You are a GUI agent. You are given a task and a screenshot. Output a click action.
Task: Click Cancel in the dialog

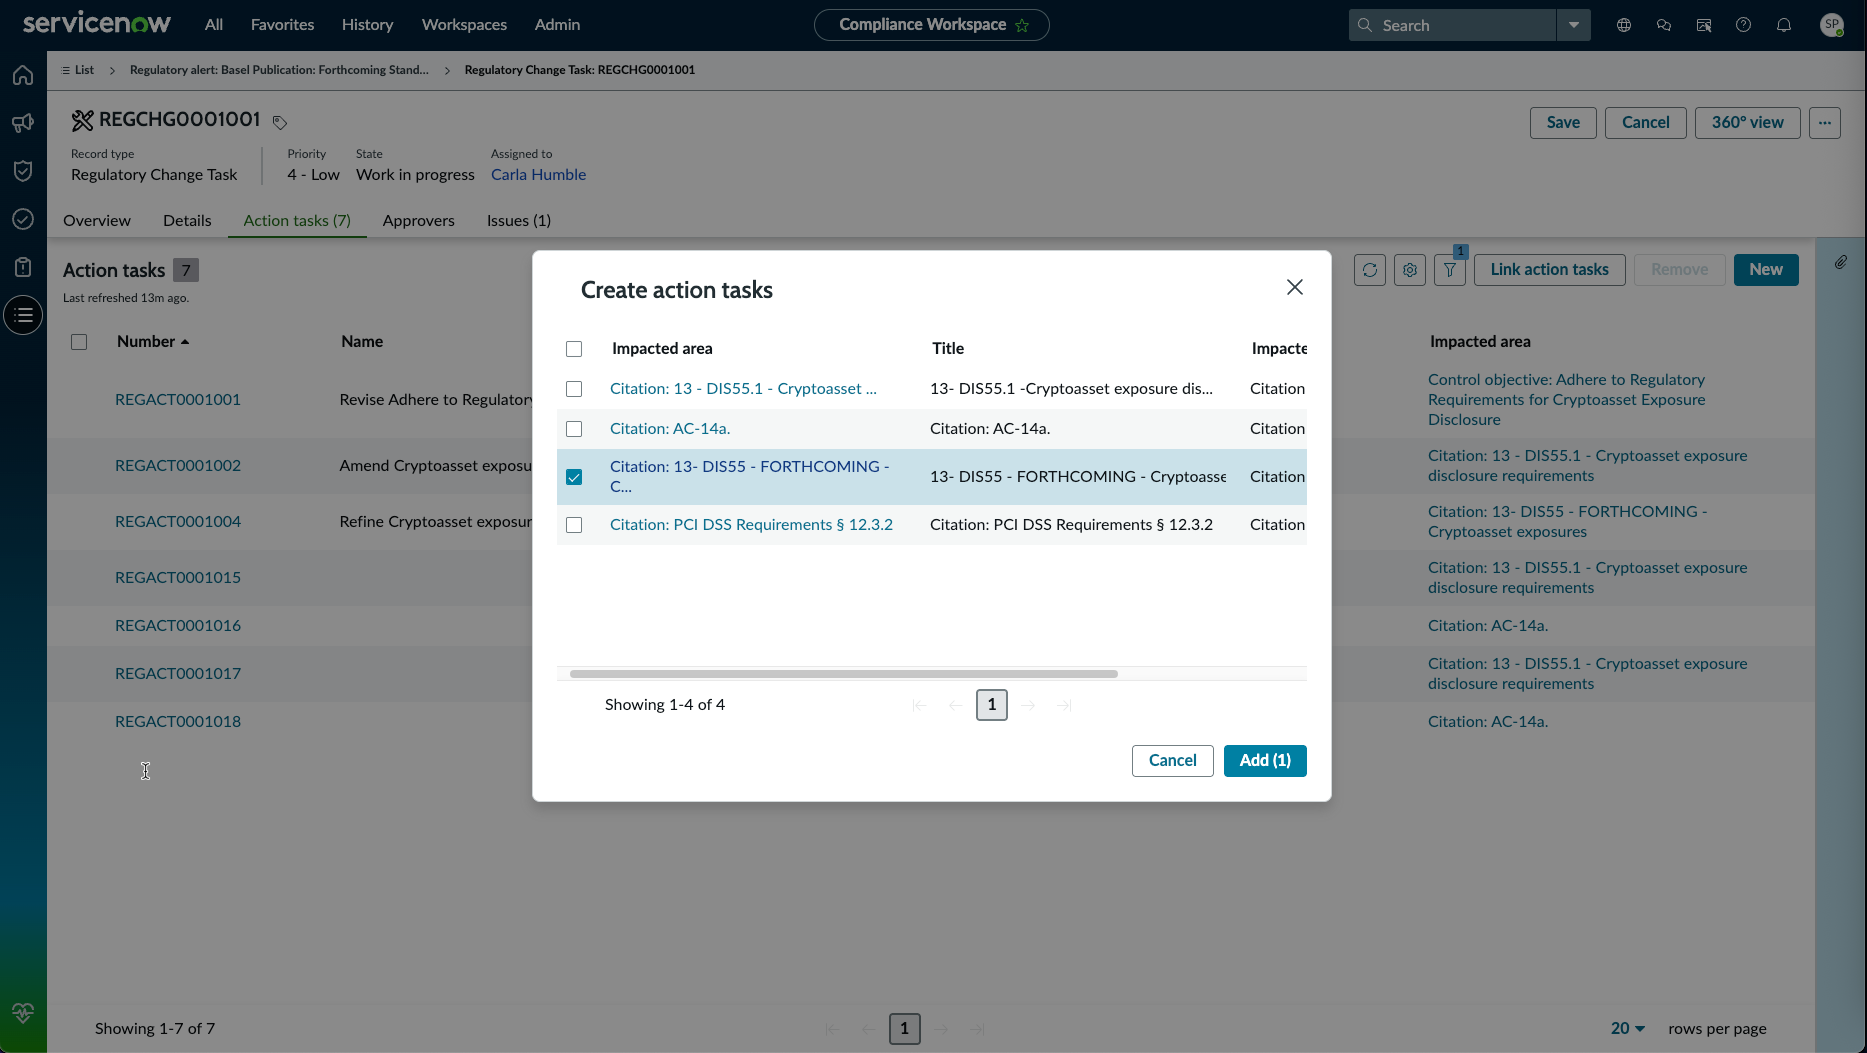[x=1172, y=761]
